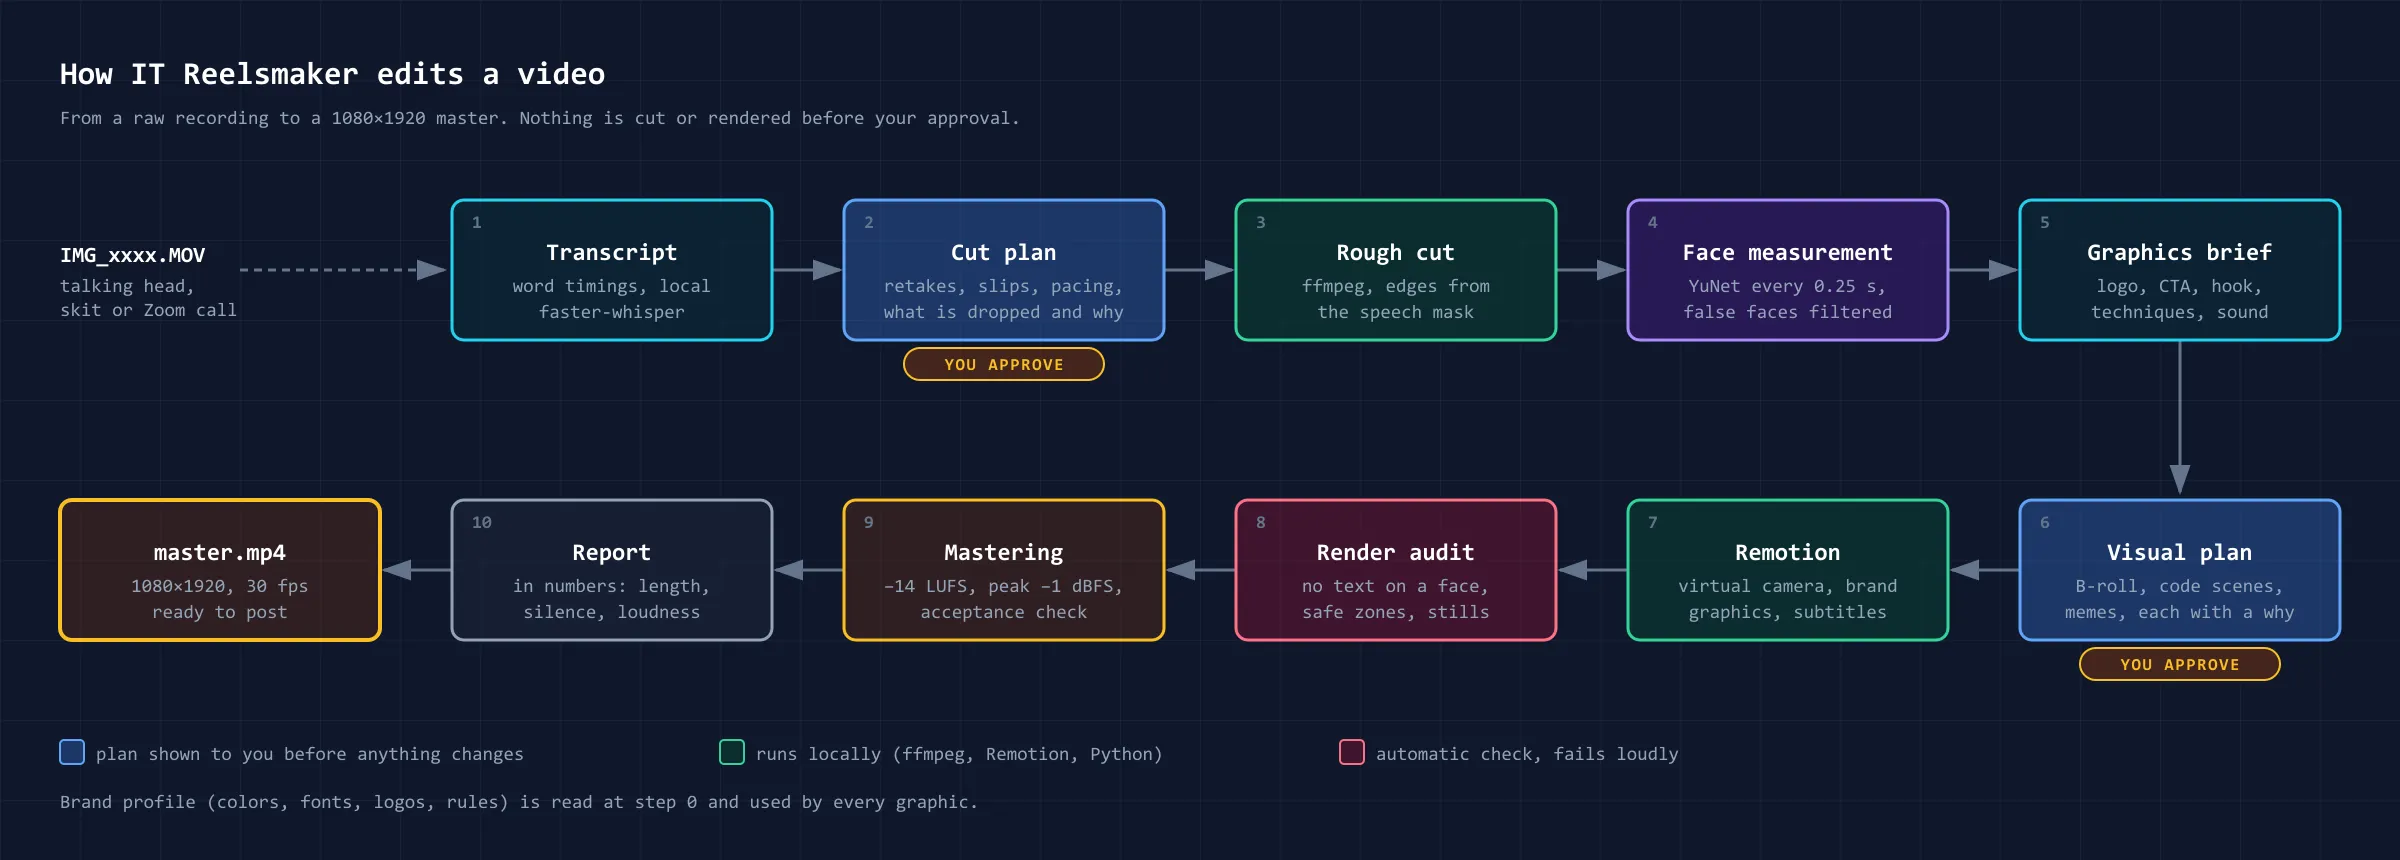Click YOU APPROVE badge under Visual plan

coord(2180,664)
